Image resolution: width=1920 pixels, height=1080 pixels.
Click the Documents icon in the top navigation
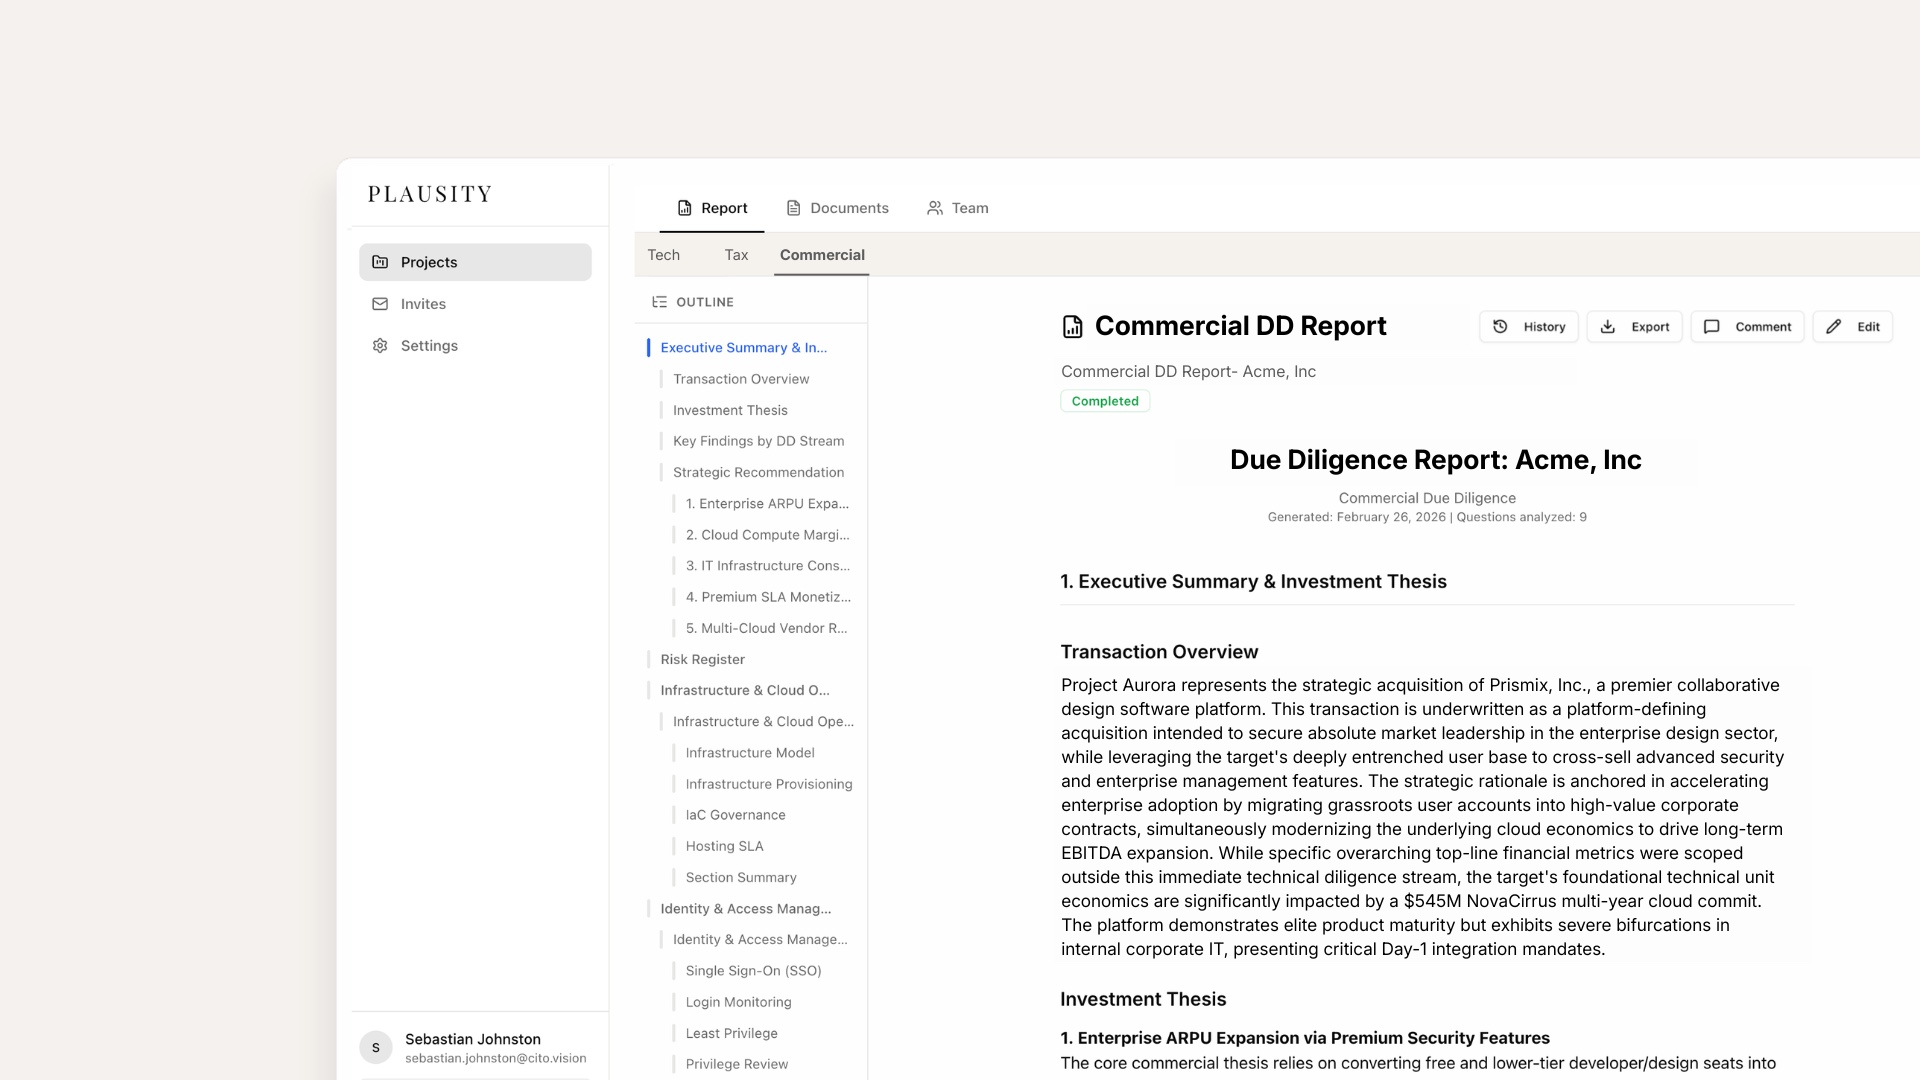point(792,208)
